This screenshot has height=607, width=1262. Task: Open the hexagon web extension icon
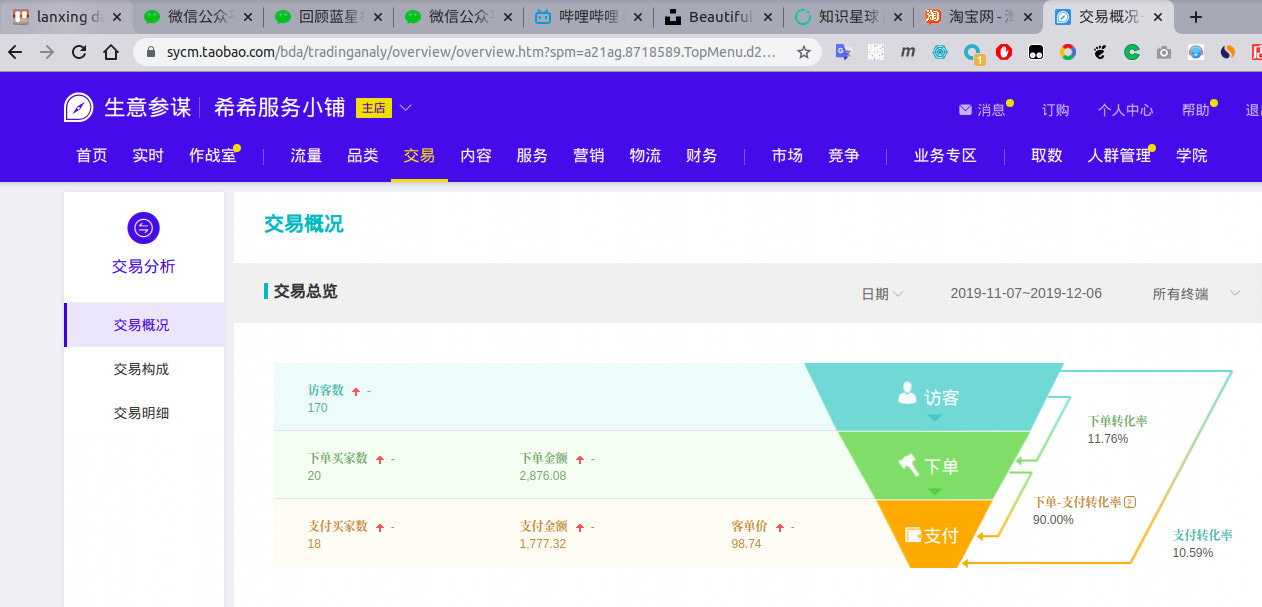[x=940, y=52]
